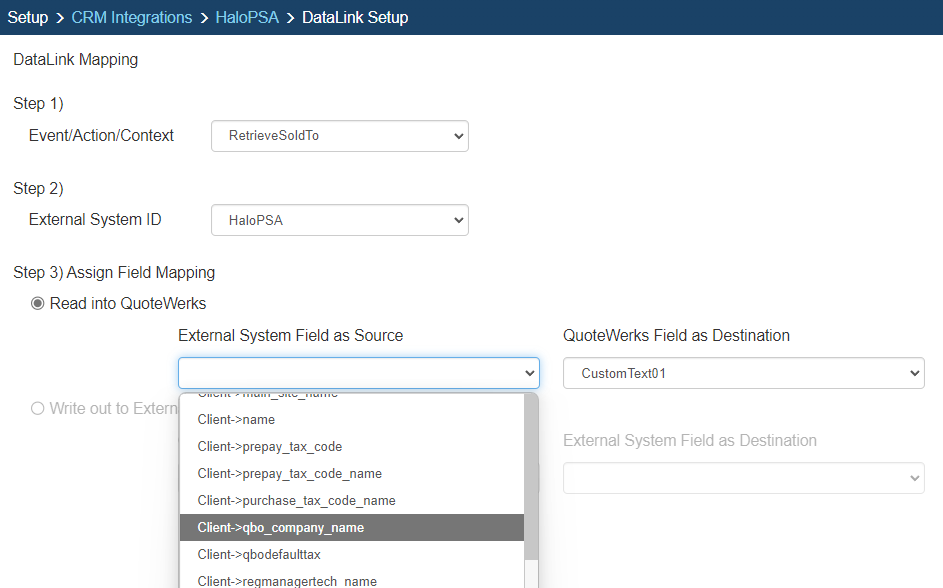The image size is (943, 588).
Task: Go to the Setup breadcrumb
Action: 28,18
